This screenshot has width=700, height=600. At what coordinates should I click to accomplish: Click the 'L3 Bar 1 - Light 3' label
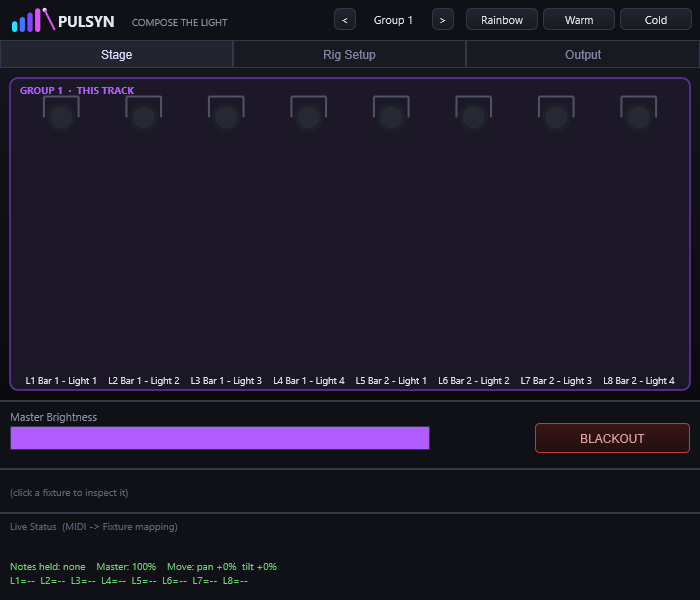coord(226,381)
